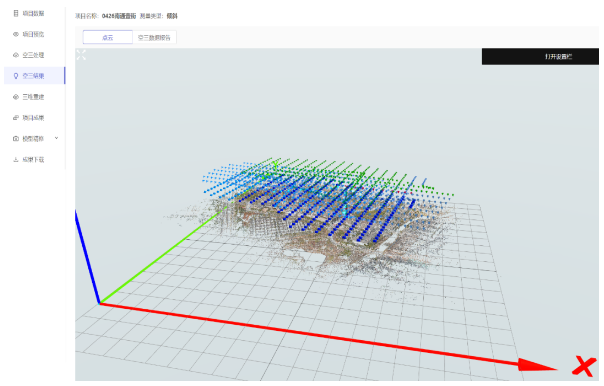Open the 成果下载 sidebar label
Viewport: 604px width, 386px height.
tap(33, 159)
